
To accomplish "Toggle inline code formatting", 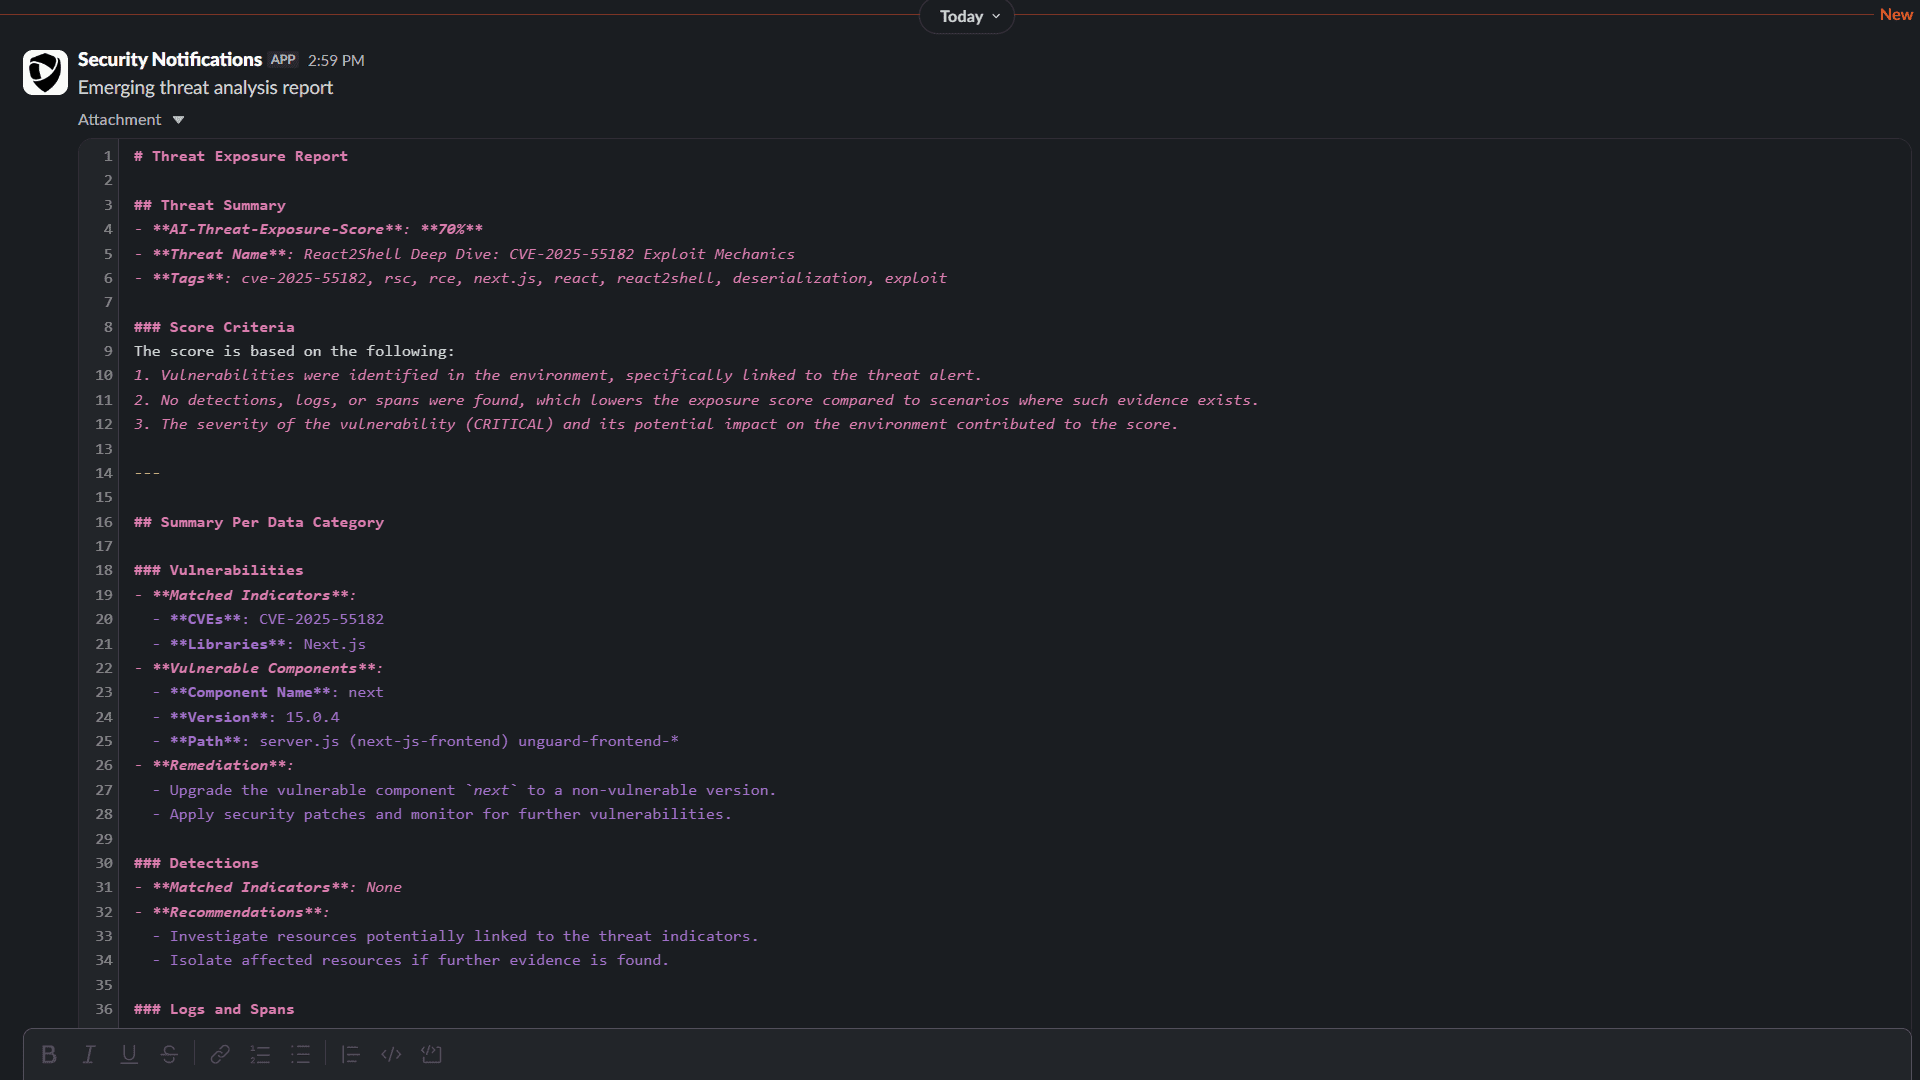I will 391,1054.
